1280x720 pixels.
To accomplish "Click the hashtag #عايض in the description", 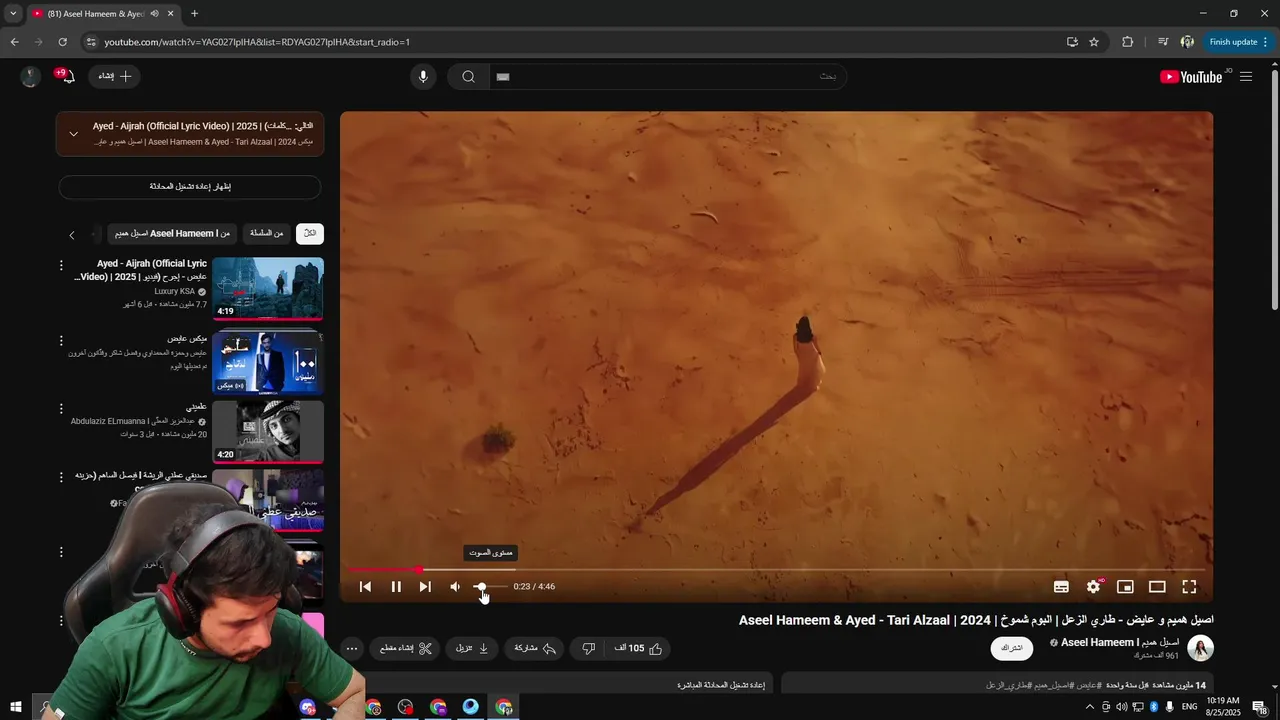I will click(x=1086, y=685).
